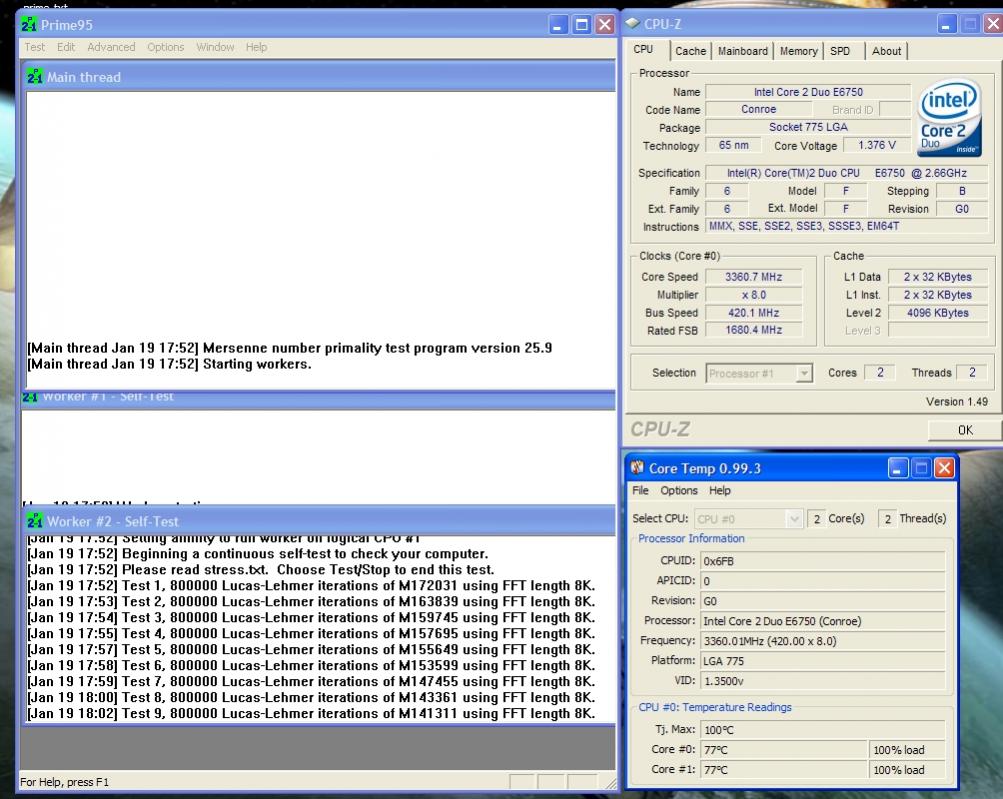
Task: Open the Window menu in Prime95
Action: (x=215, y=47)
